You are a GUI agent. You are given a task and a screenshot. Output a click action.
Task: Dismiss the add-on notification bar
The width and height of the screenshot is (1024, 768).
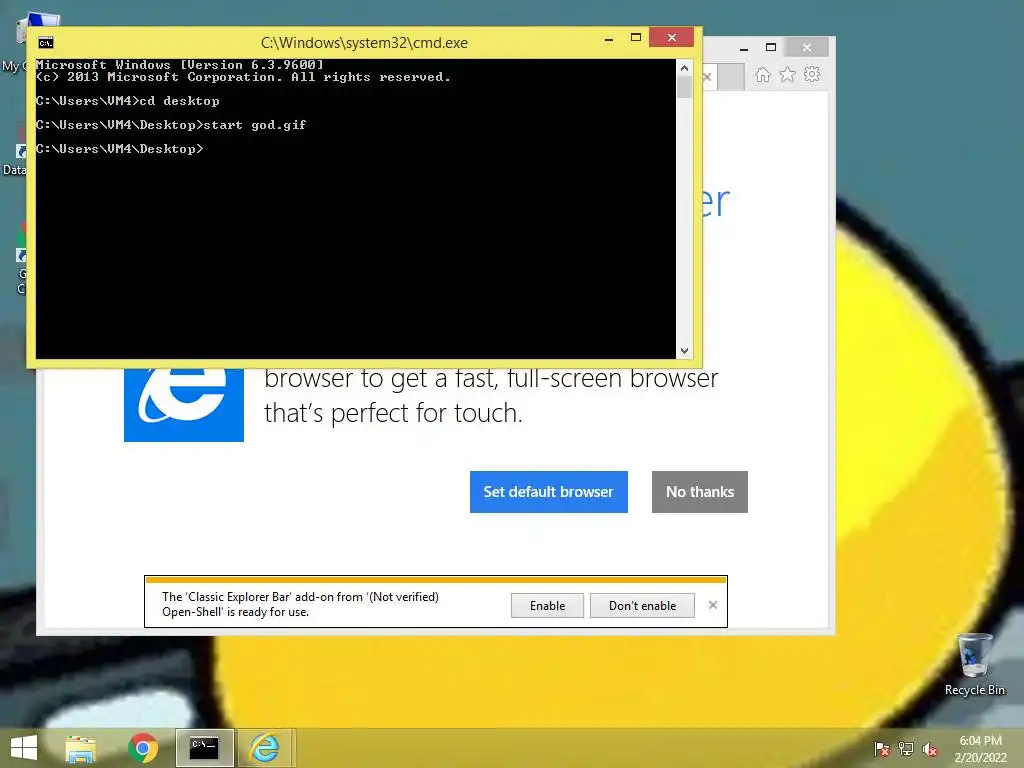(x=712, y=605)
